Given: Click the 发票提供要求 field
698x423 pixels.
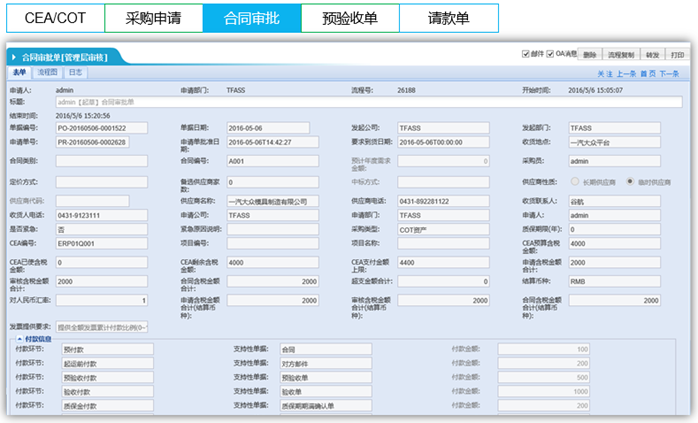Looking at the screenshot, I should coord(101,327).
